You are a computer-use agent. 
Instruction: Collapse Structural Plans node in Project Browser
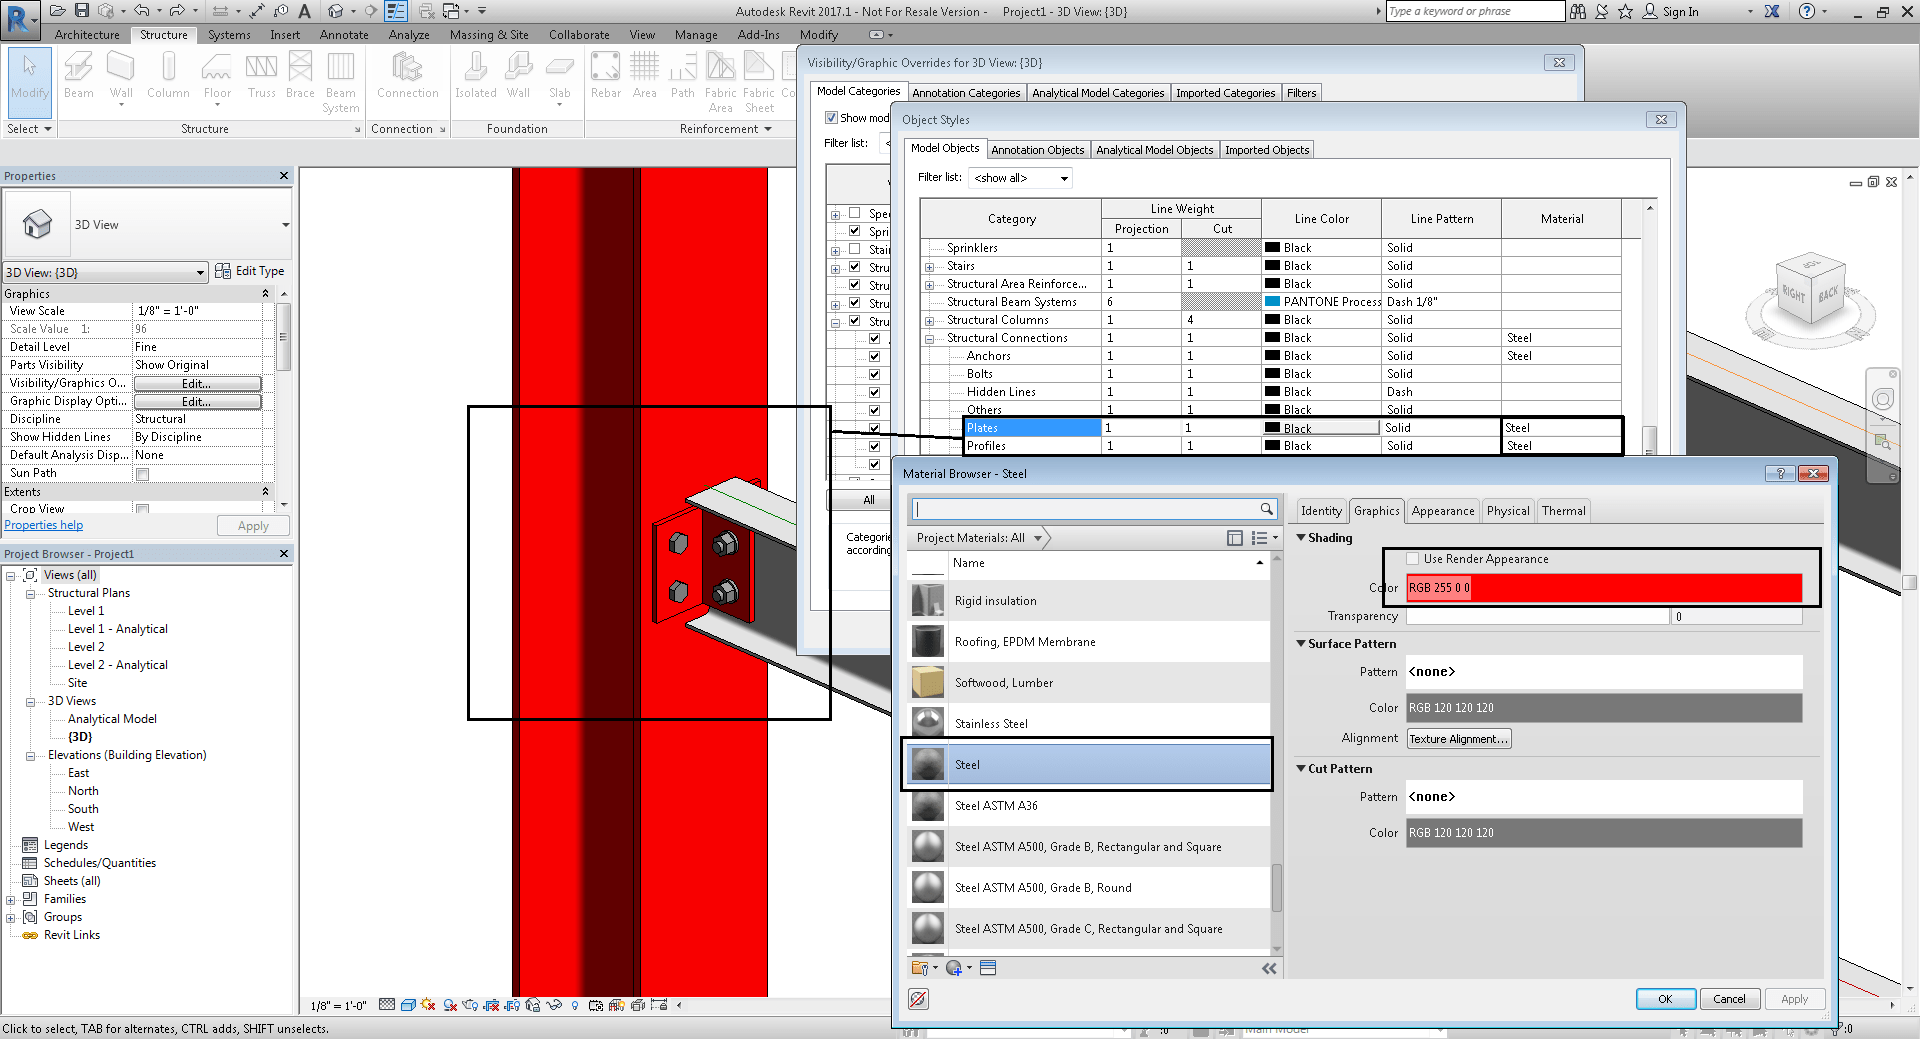(30, 593)
